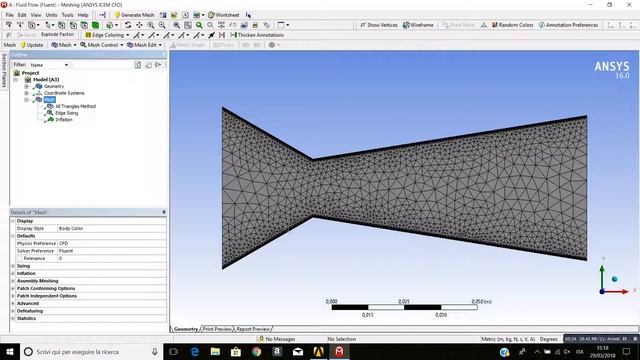Click the Thicken Annotations icon
Screen dimensions: 640x360
233,35
